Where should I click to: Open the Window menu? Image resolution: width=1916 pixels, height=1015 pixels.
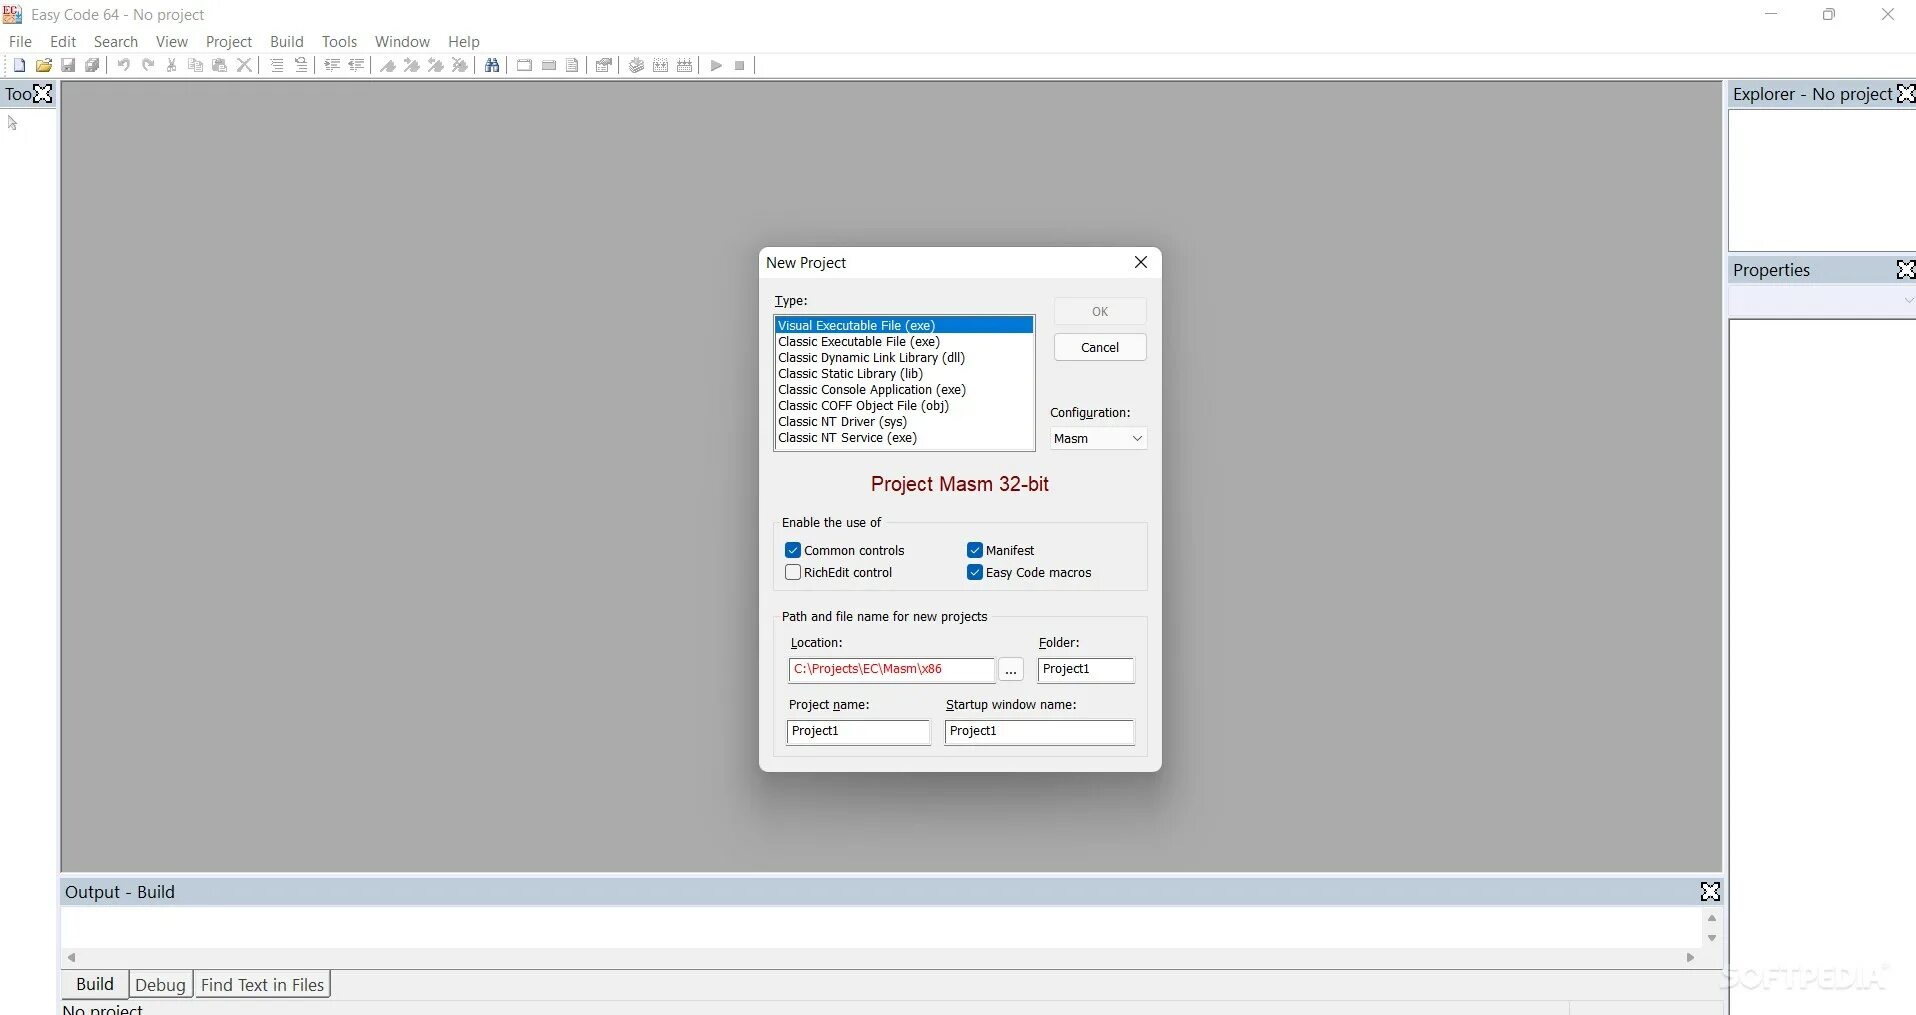point(402,42)
